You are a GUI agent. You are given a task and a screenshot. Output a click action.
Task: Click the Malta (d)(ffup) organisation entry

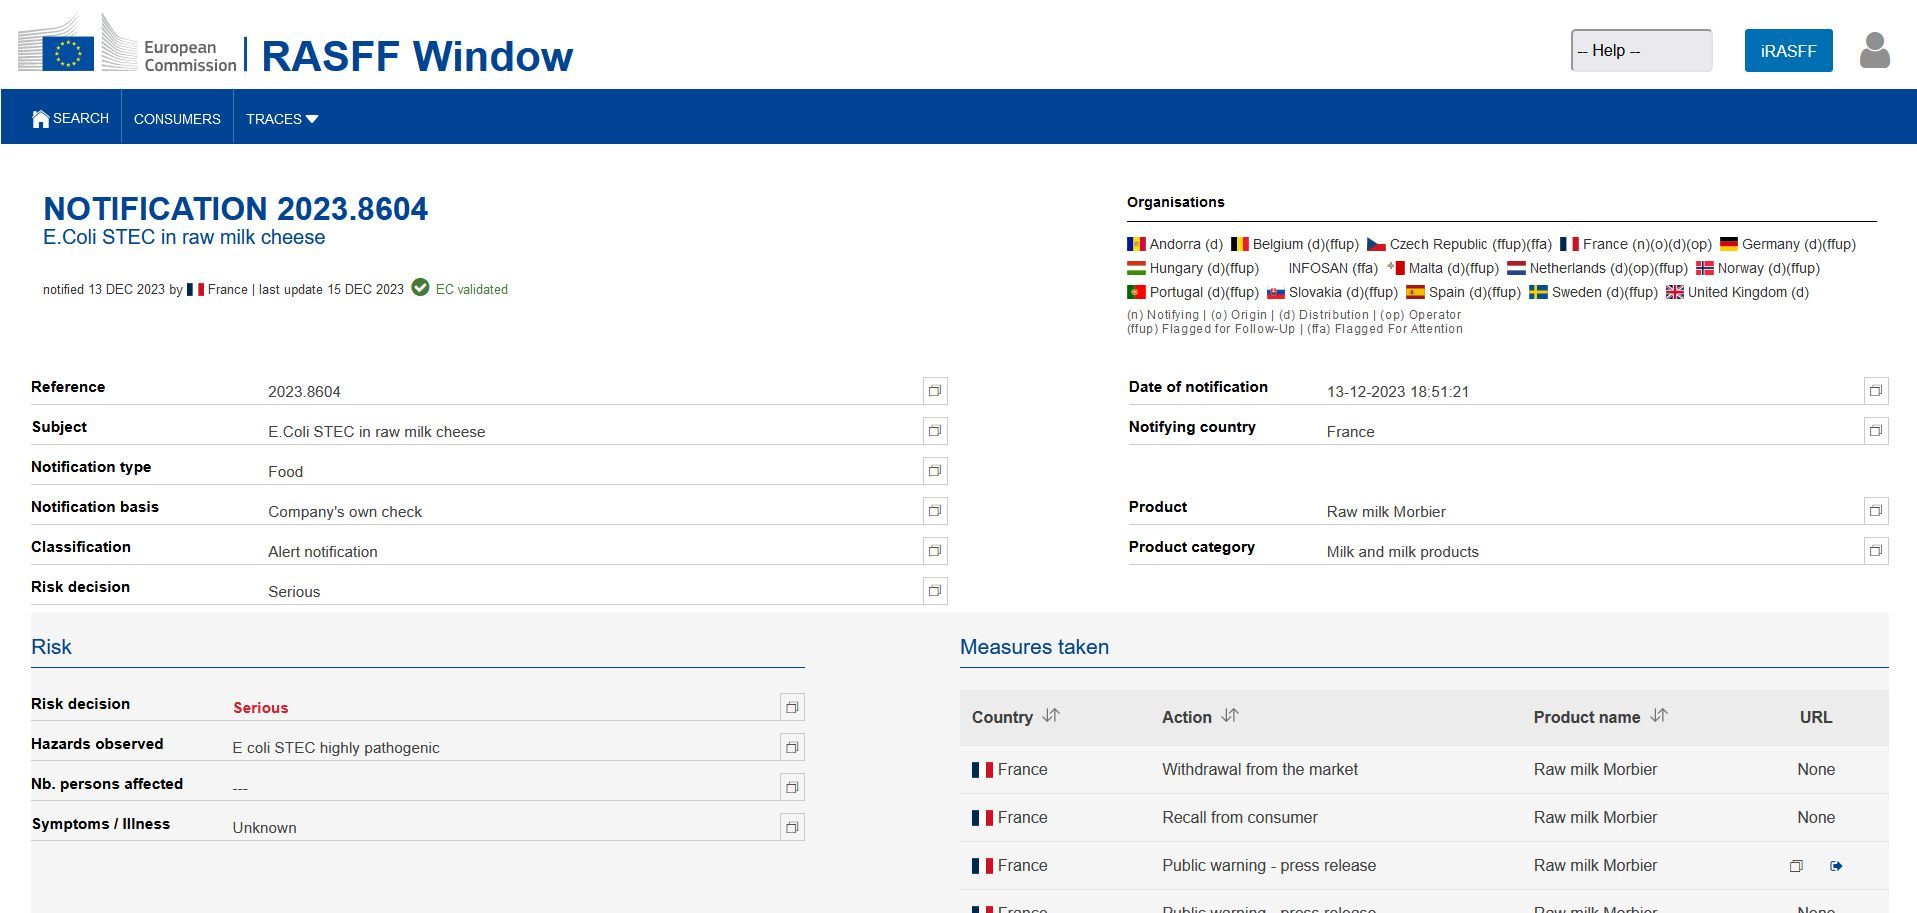tap(1443, 268)
